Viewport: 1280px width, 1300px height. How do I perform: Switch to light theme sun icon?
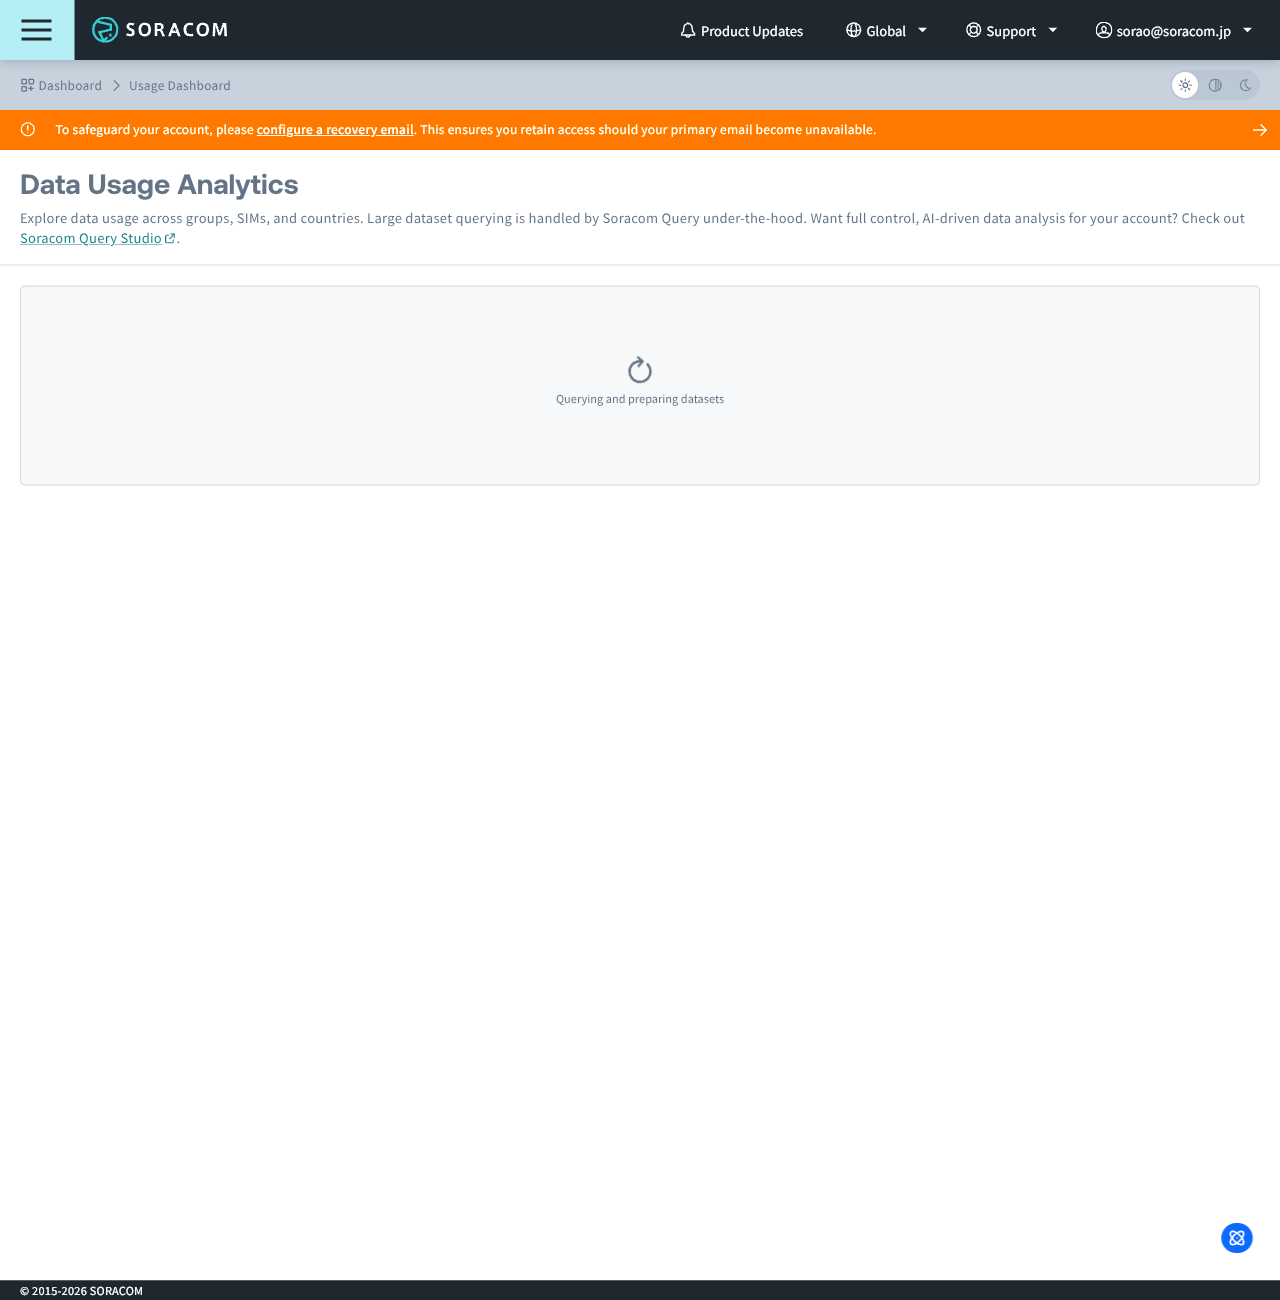1185,85
